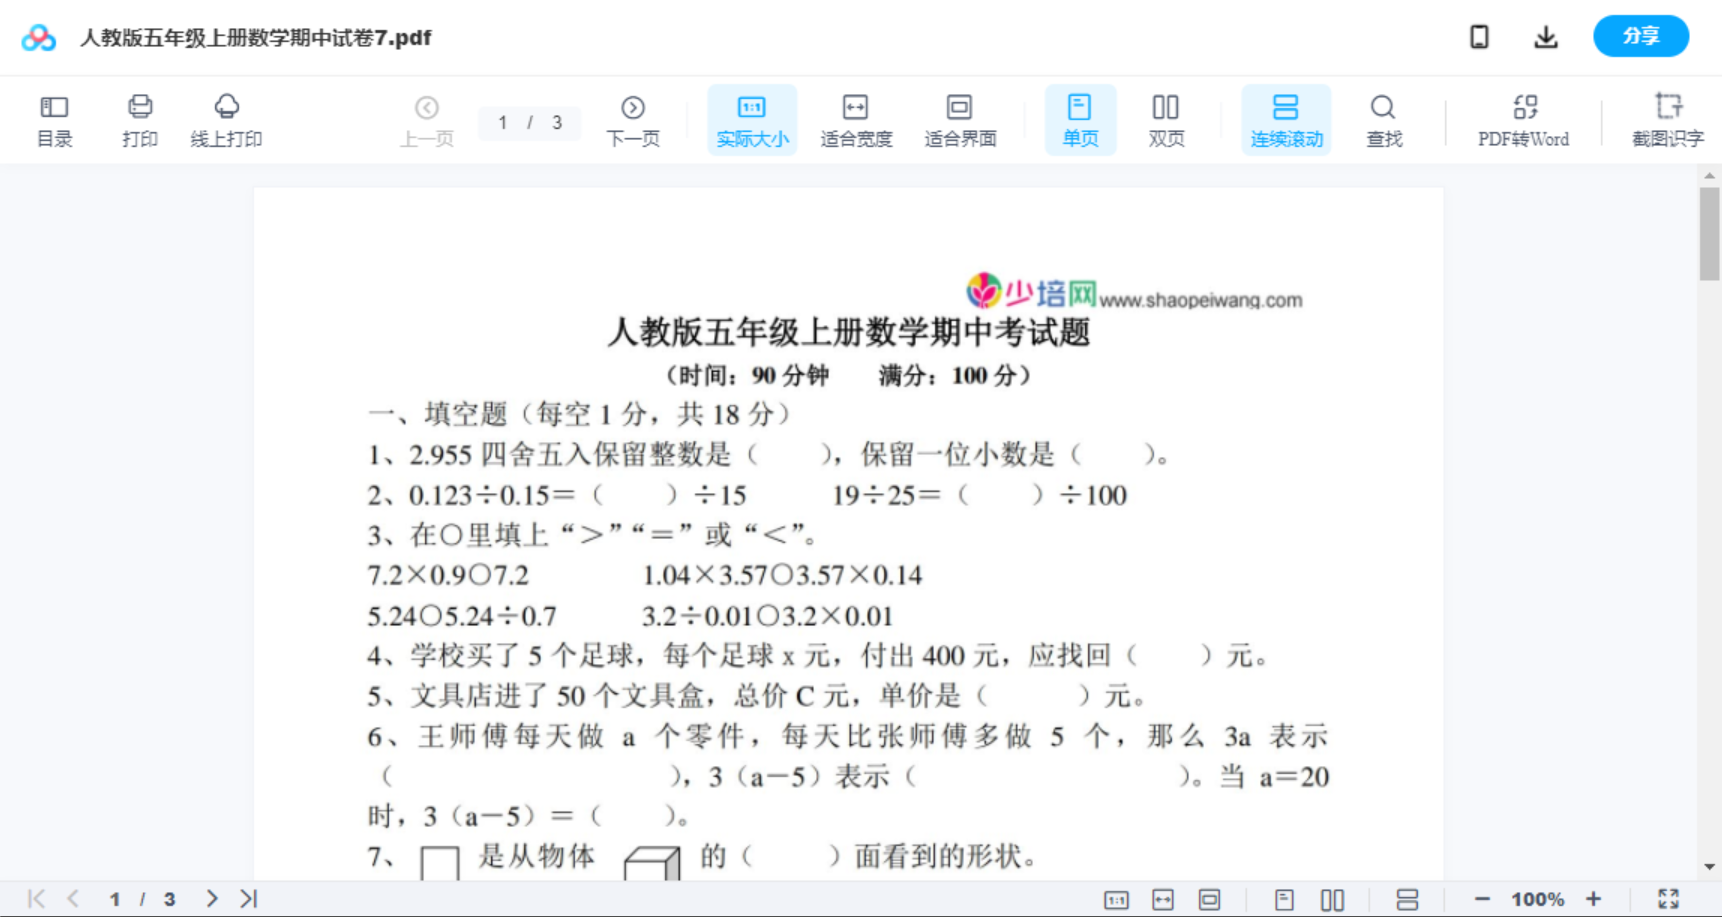Select 适合宽度 fit width zoom mode

(x=856, y=119)
